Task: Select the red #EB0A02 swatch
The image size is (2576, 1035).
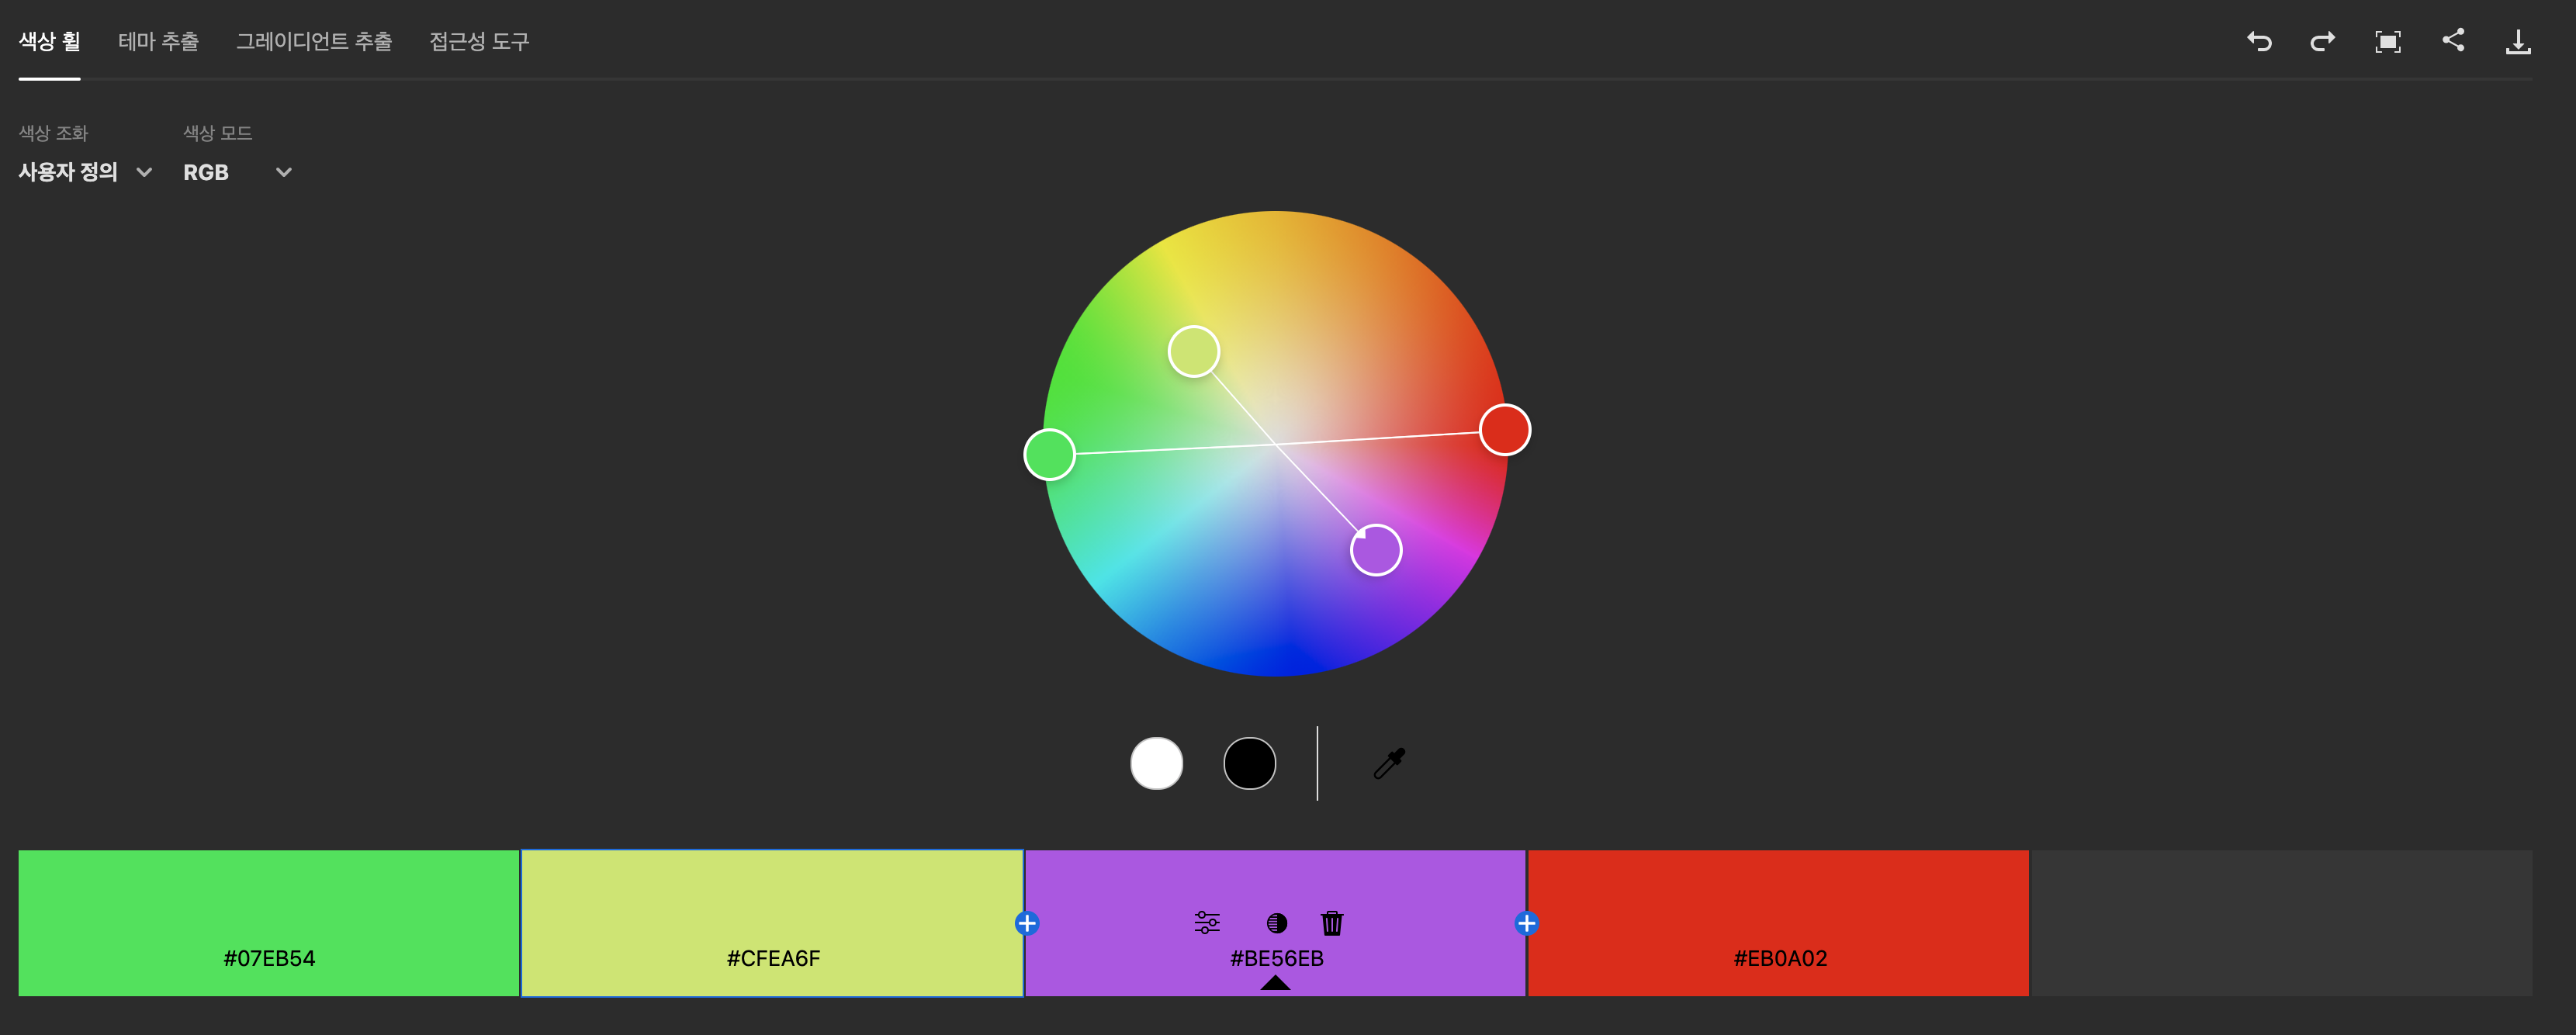Action: click(x=1778, y=922)
